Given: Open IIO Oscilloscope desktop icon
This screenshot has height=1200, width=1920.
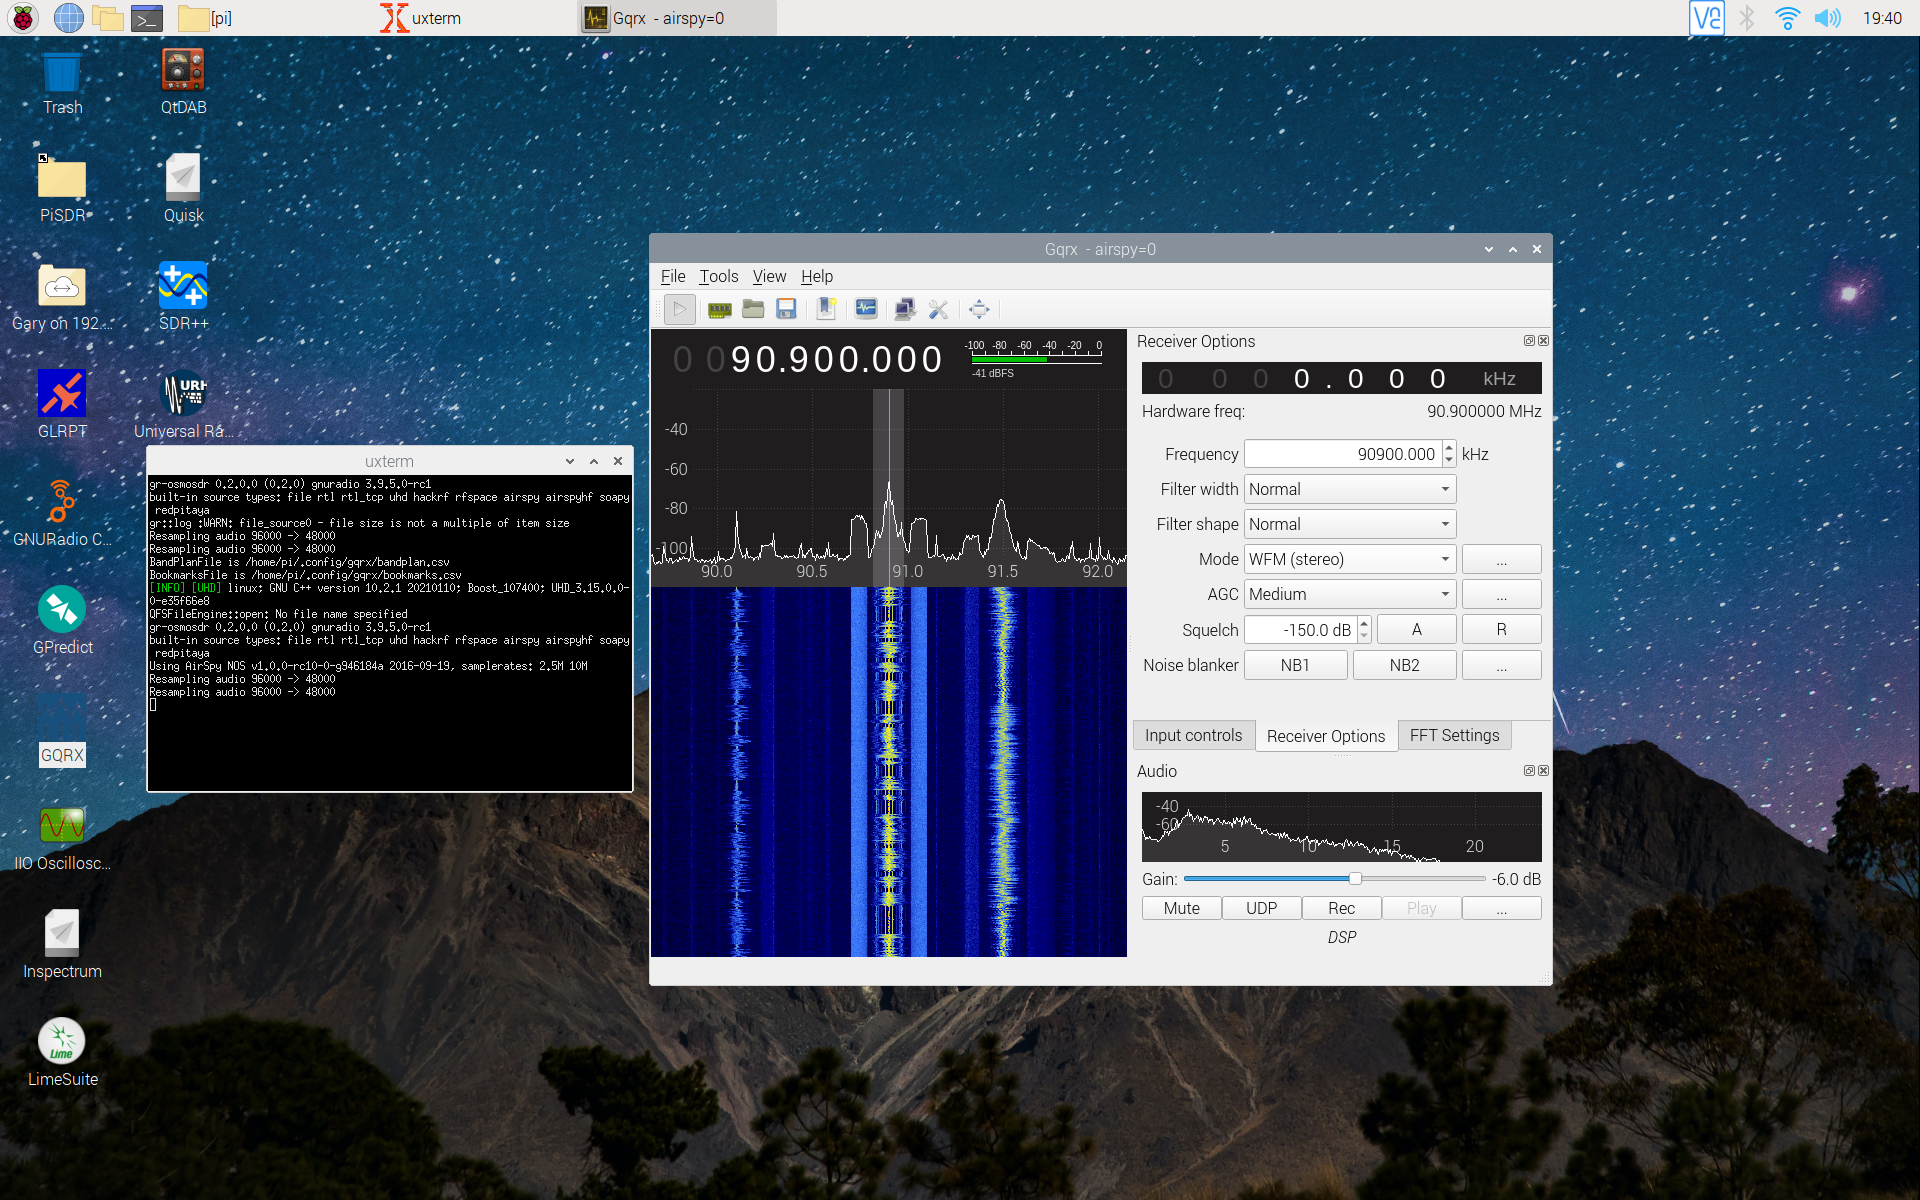Looking at the screenshot, I should (62, 838).
